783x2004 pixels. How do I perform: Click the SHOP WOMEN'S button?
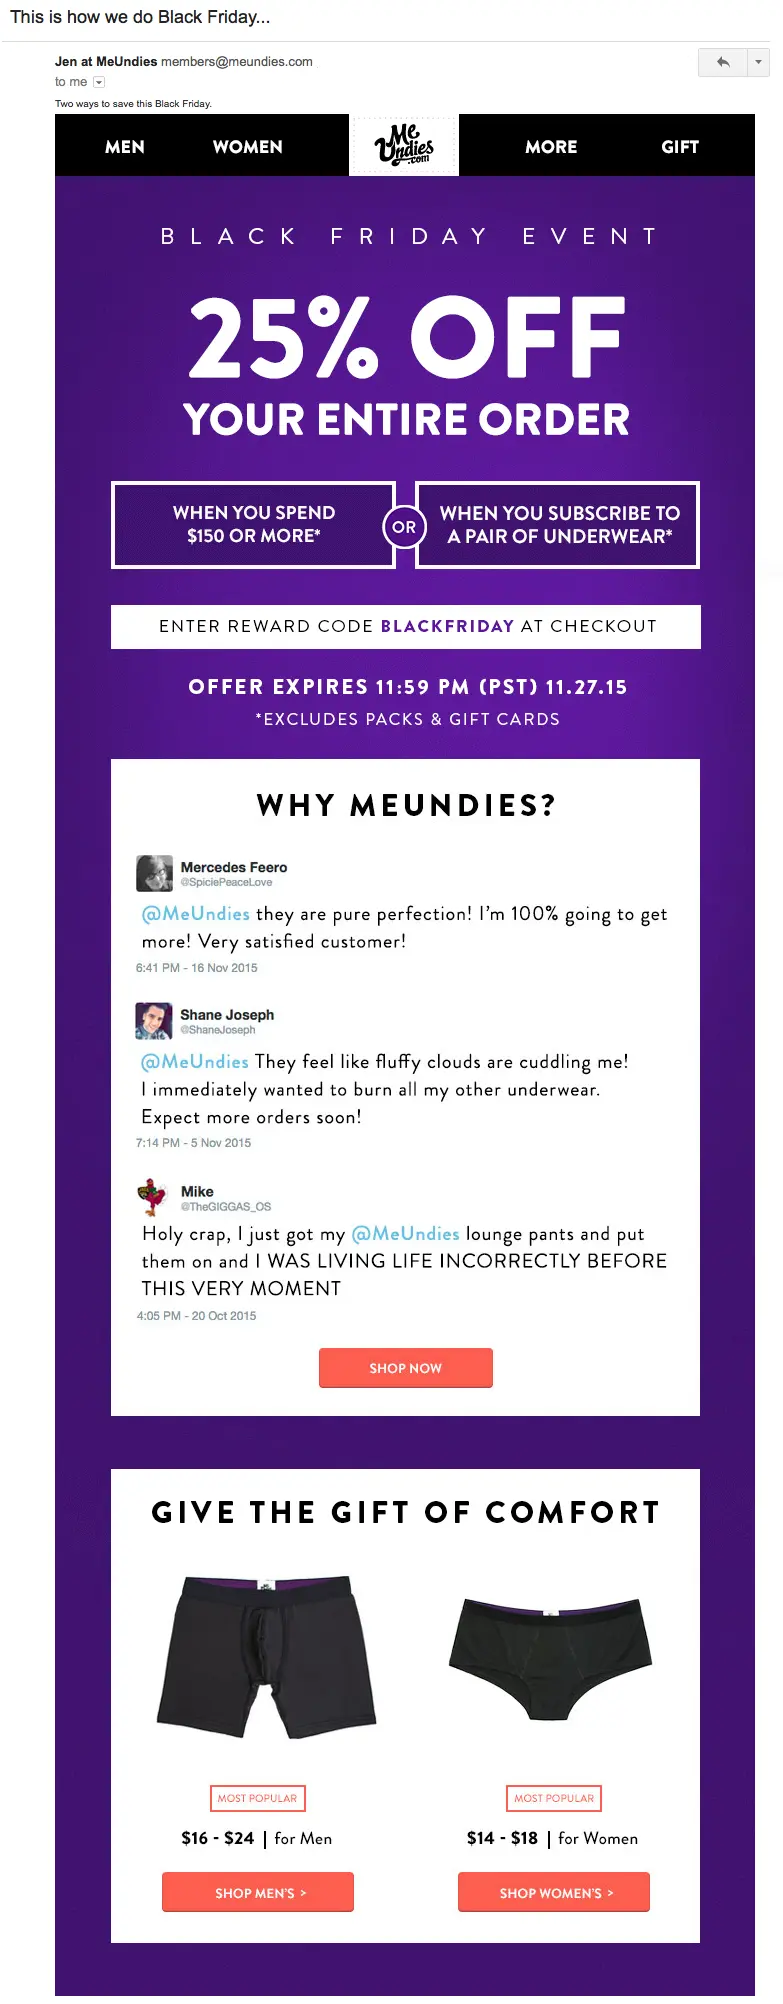click(x=554, y=1892)
